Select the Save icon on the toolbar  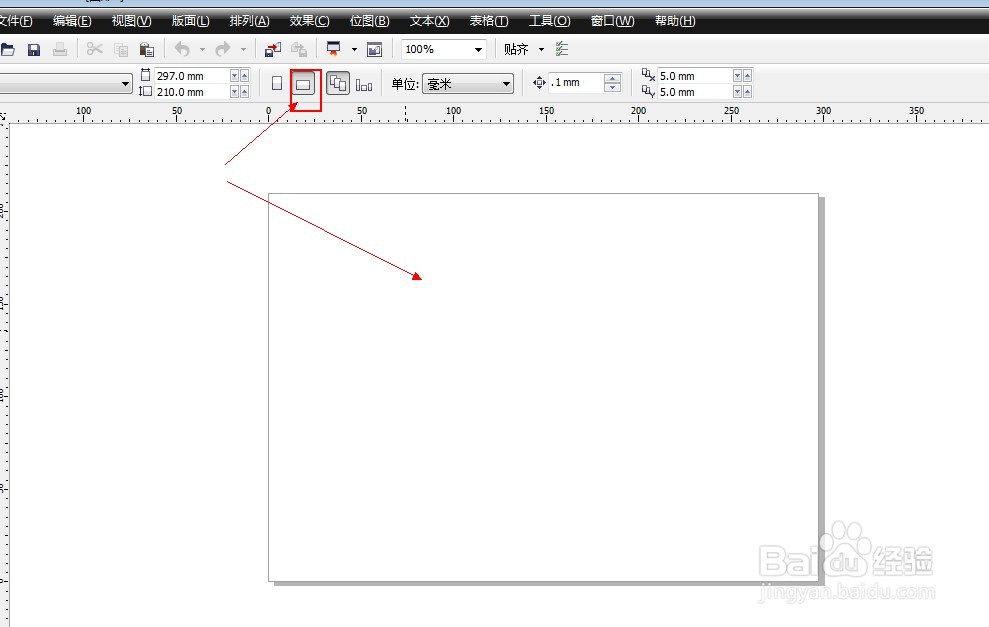pos(34,48)
